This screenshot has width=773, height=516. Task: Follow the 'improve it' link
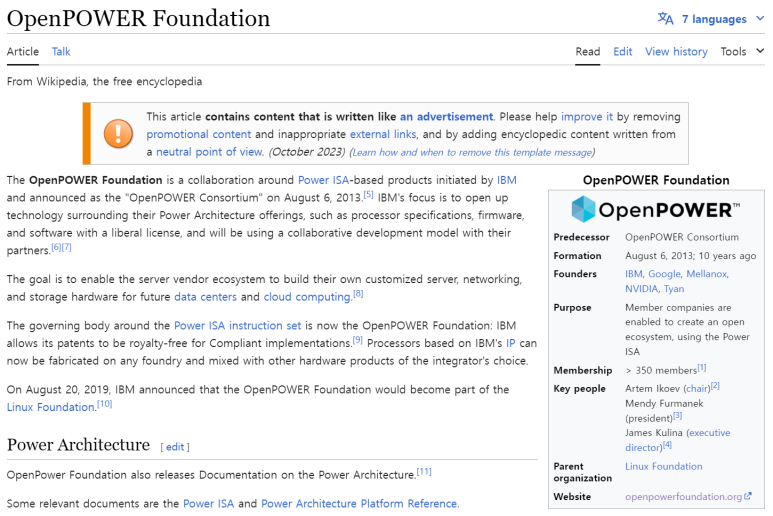pos(587,116)
